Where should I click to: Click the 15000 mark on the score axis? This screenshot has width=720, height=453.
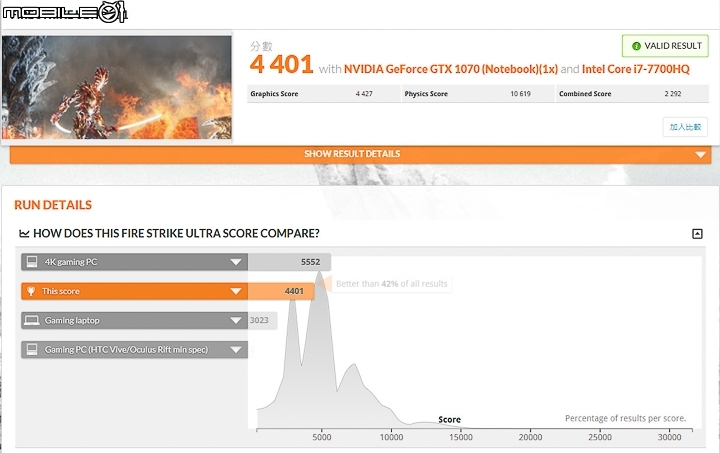(461, 437)
